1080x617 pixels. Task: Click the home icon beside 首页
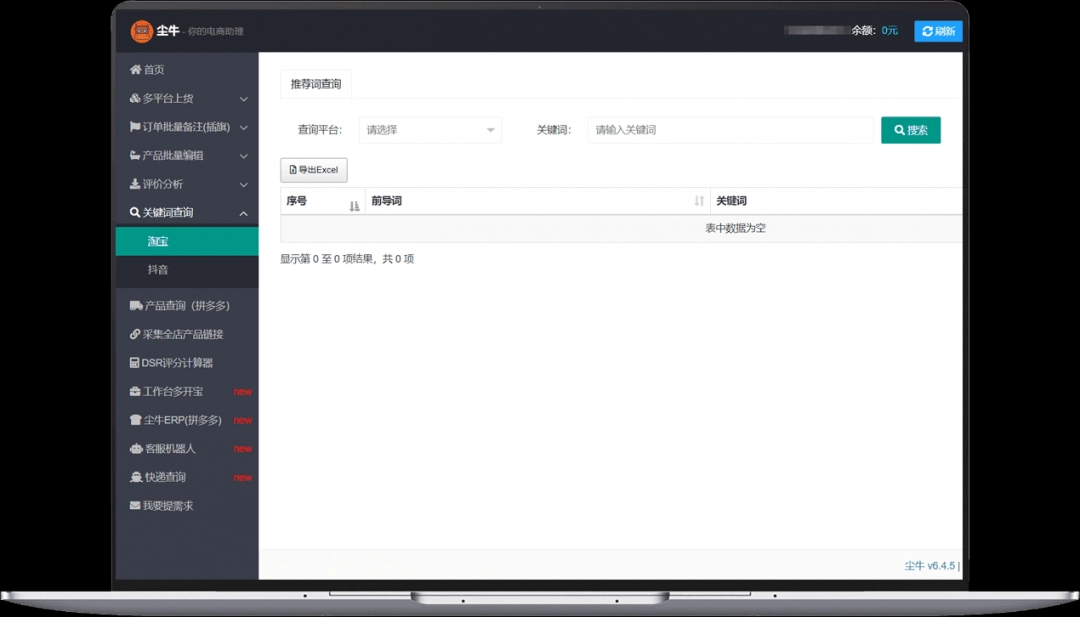135,70
